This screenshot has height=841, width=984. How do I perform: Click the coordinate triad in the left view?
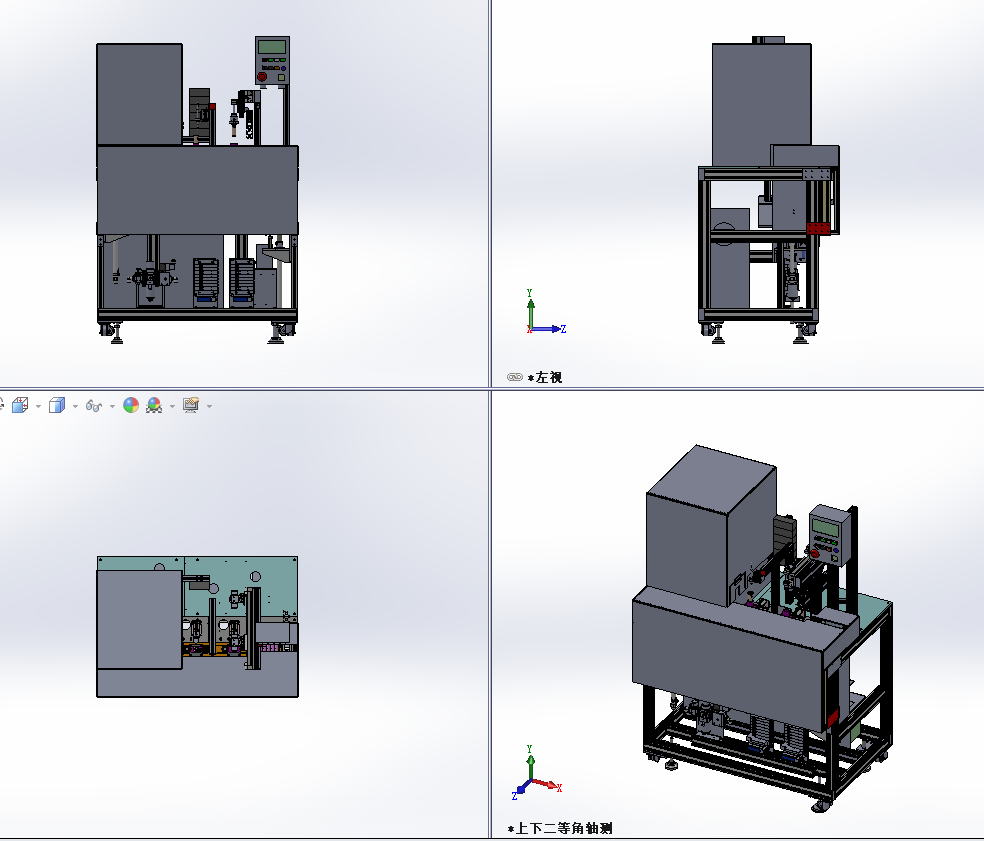(x=546, y=312)
